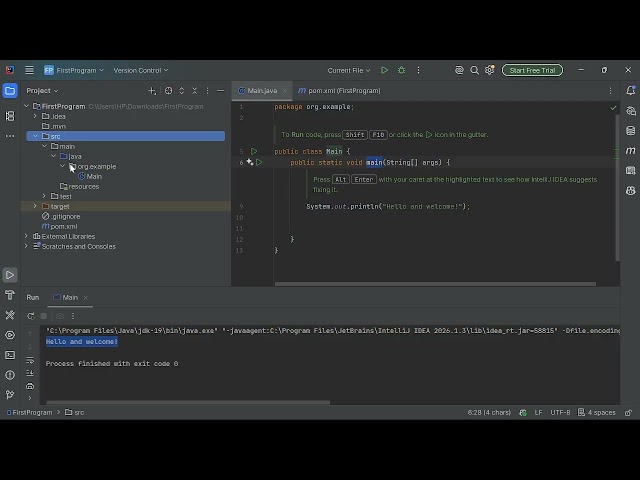Open Notifications bell icon
Screen dimensions: 640x480
tap(631, 90)
